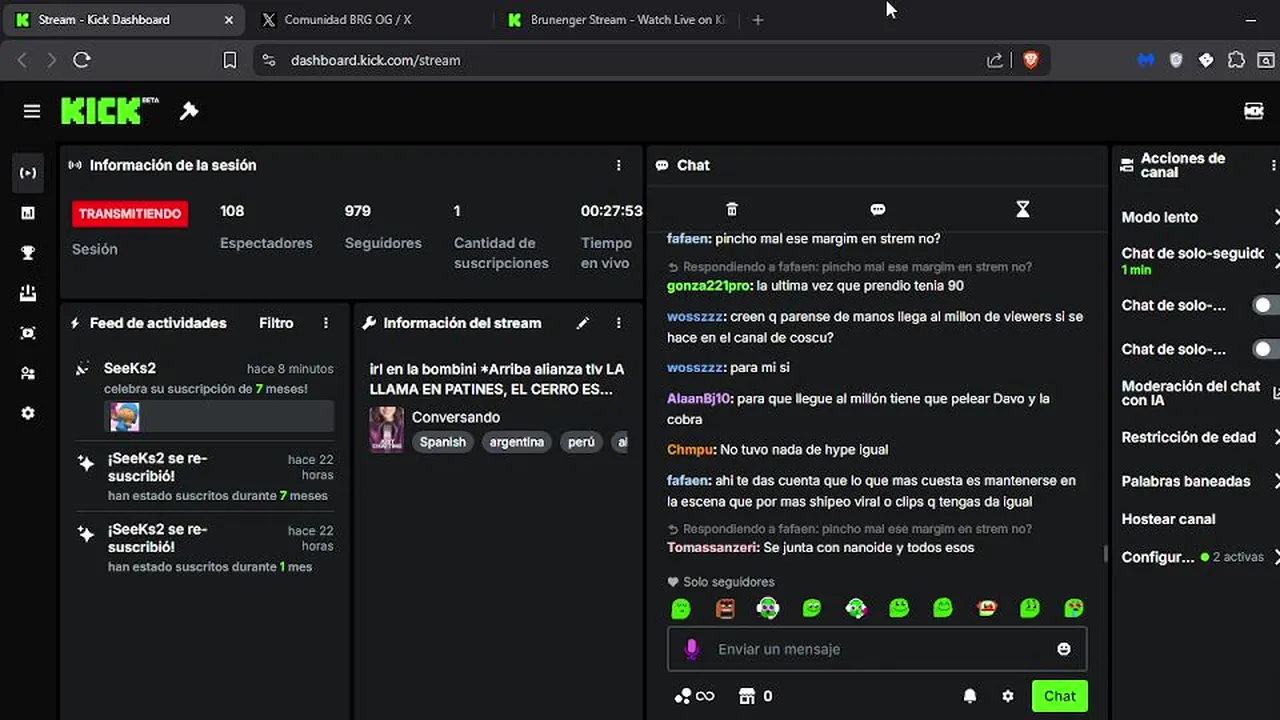Reload the browser page
This screenshot has width=1280, height=720.
pyautogui.click(x=82, y=60)
